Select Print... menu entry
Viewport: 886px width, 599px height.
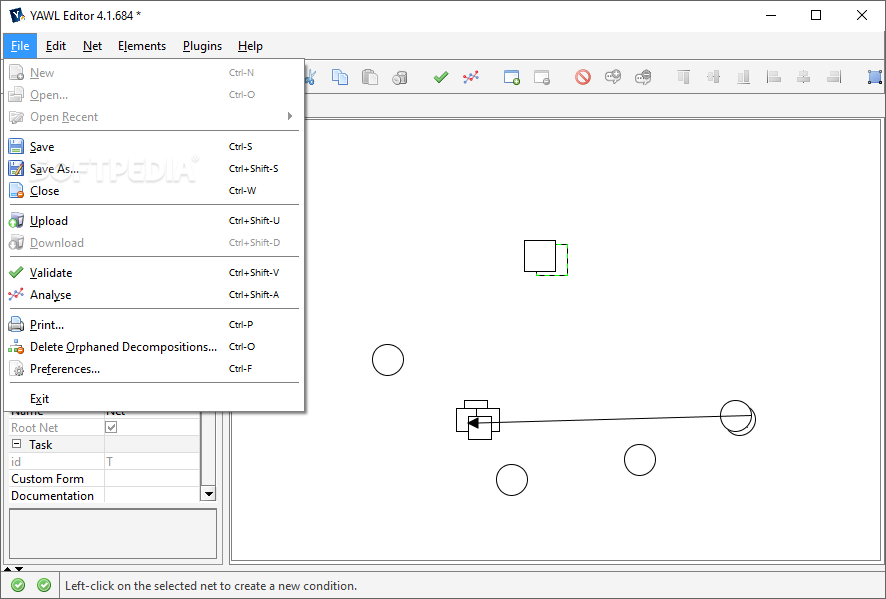pyautogui.click(x=154, y=325)
